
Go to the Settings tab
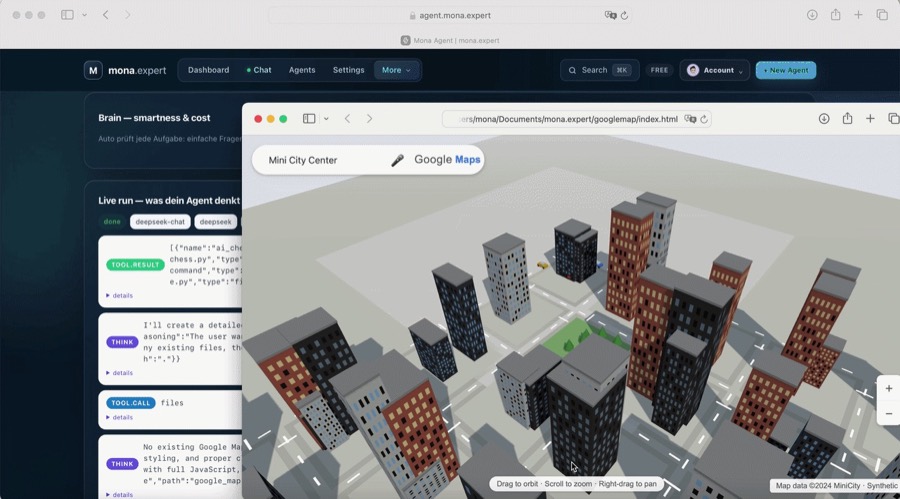pos(348,70)
